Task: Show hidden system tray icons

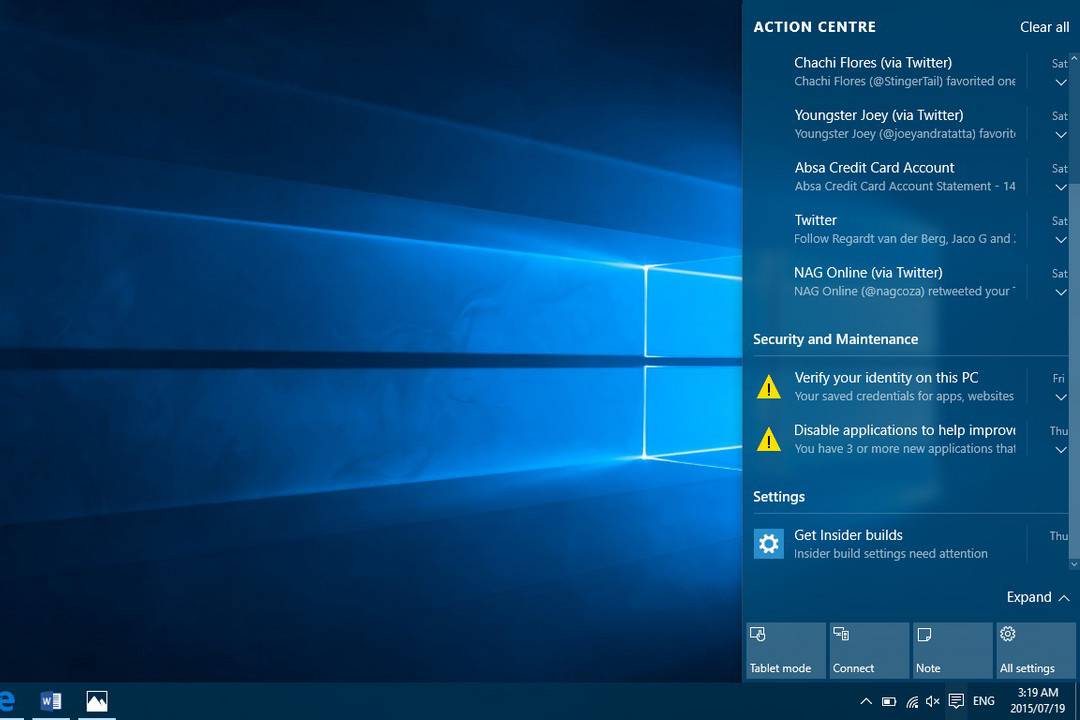Action: coord(865,701)
